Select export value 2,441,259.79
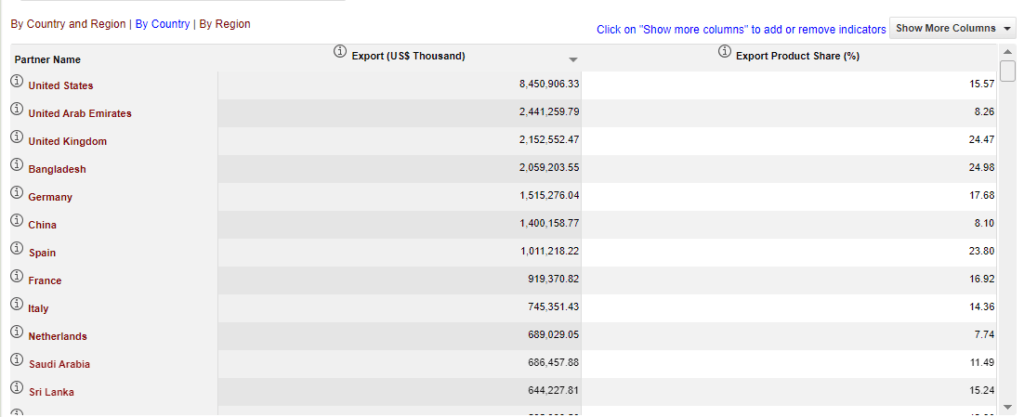The height and width of the screenshot is (417, 1024). (x=549, y=112)
